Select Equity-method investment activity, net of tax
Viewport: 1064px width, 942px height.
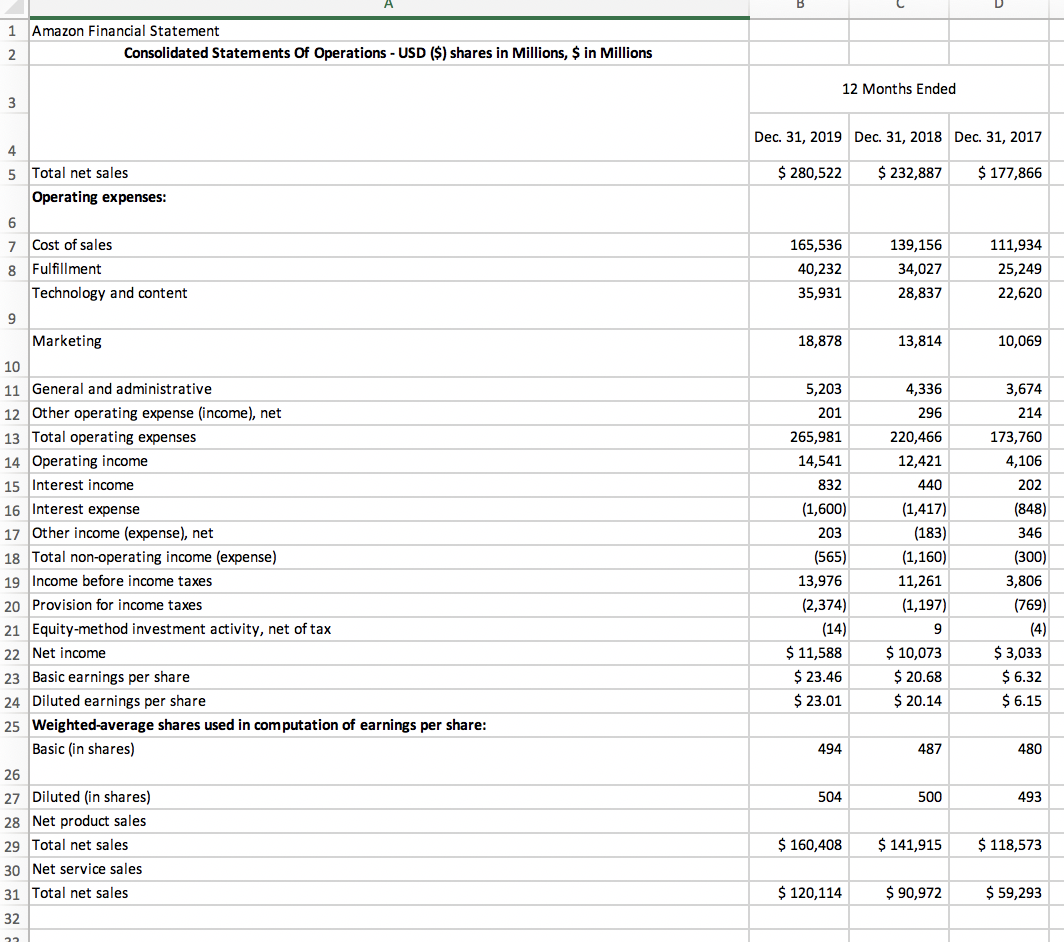coord(181,629)
